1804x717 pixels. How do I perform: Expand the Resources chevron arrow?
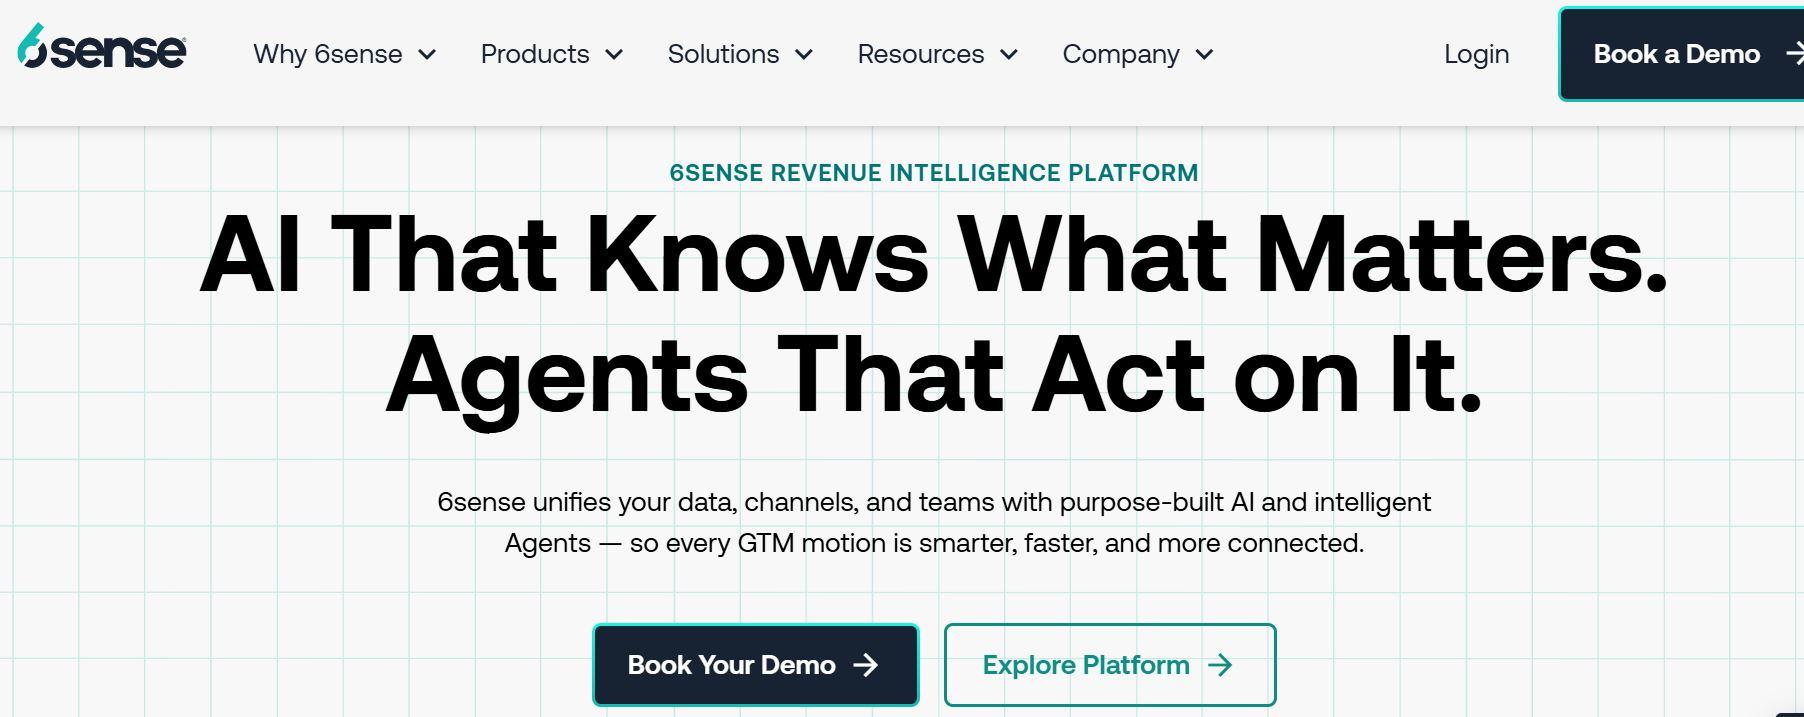point(1009,55)
